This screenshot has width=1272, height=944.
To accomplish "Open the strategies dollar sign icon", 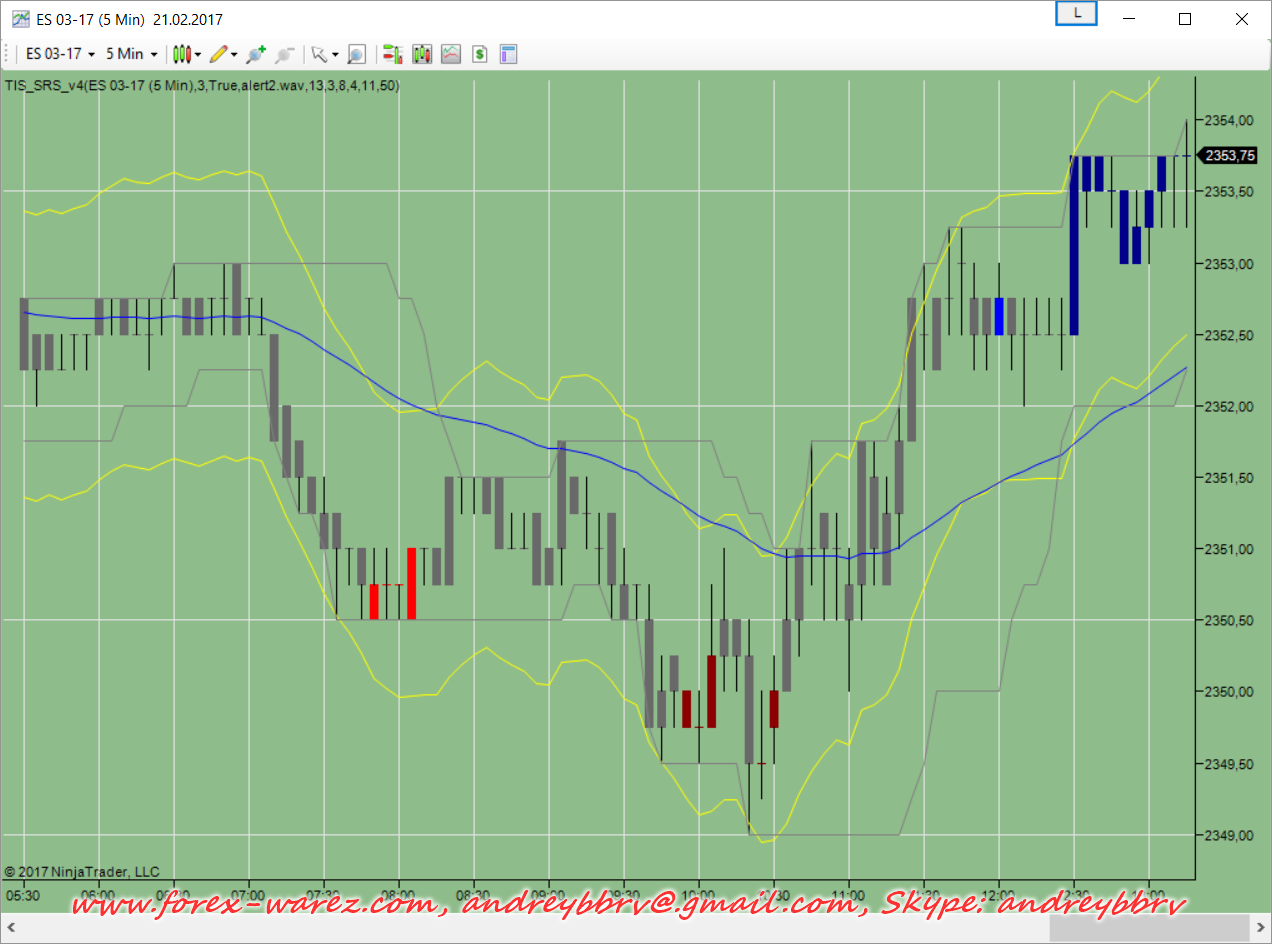I will click(x=480, y=54).
